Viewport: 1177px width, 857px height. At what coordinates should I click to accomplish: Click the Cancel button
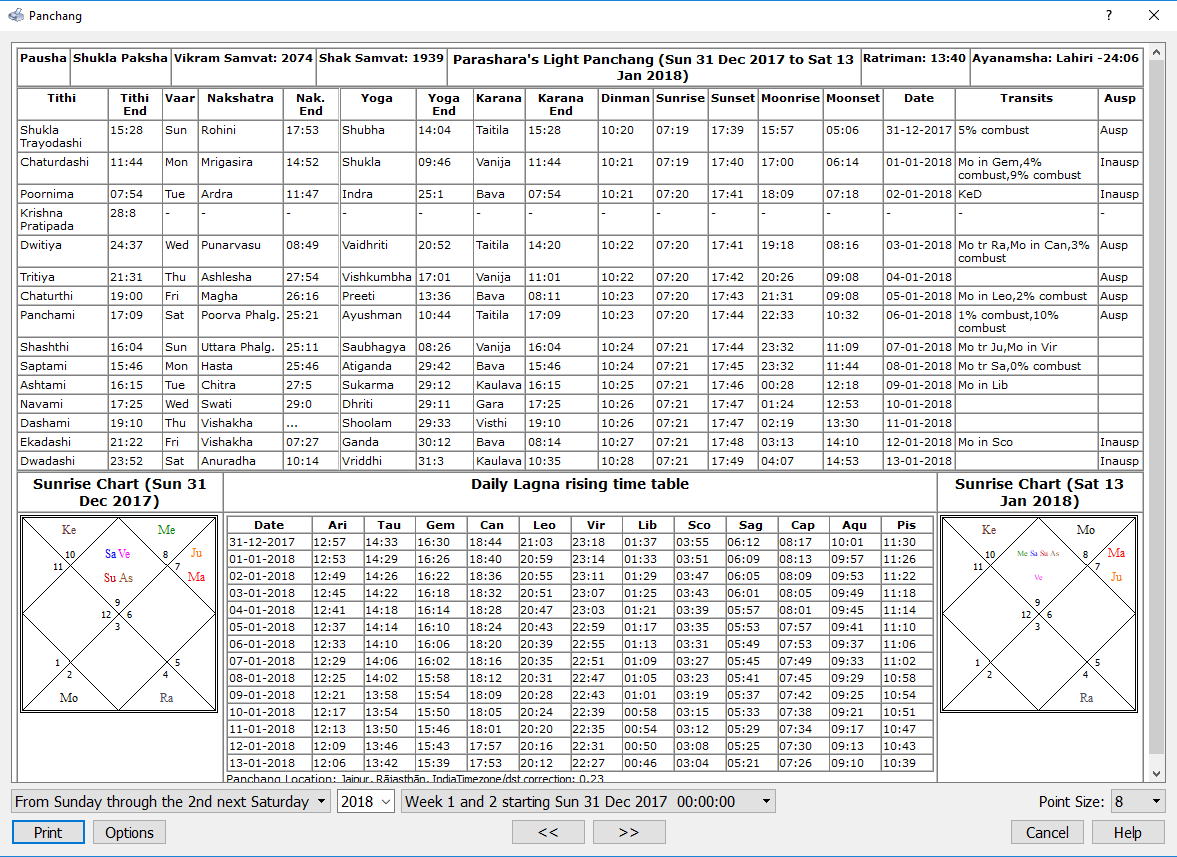(x=1047, y=832)
